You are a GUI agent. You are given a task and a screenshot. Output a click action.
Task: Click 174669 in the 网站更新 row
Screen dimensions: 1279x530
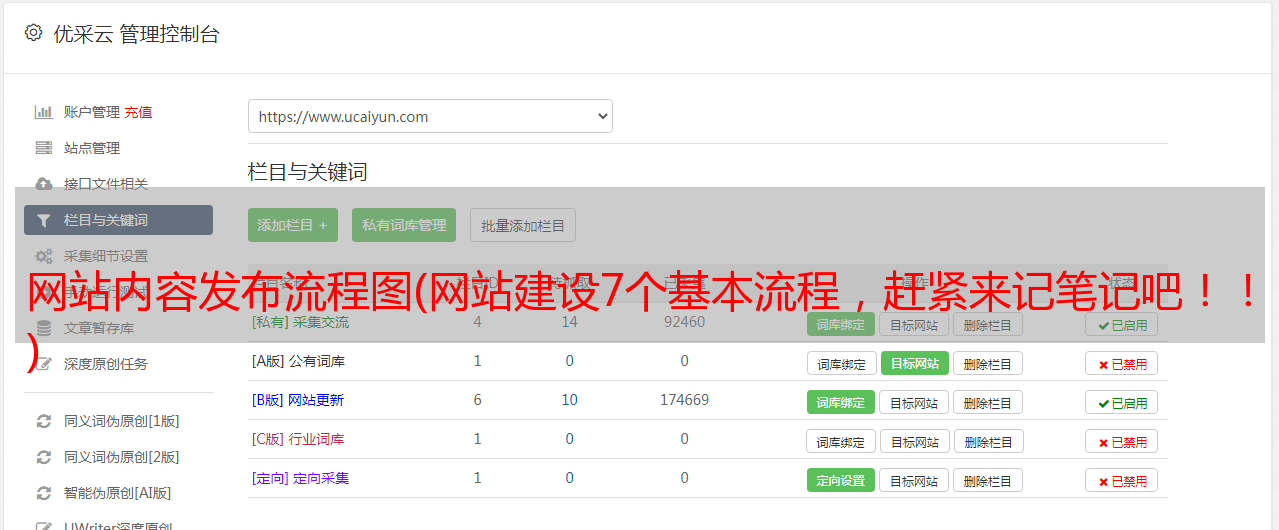coord(684,400)
